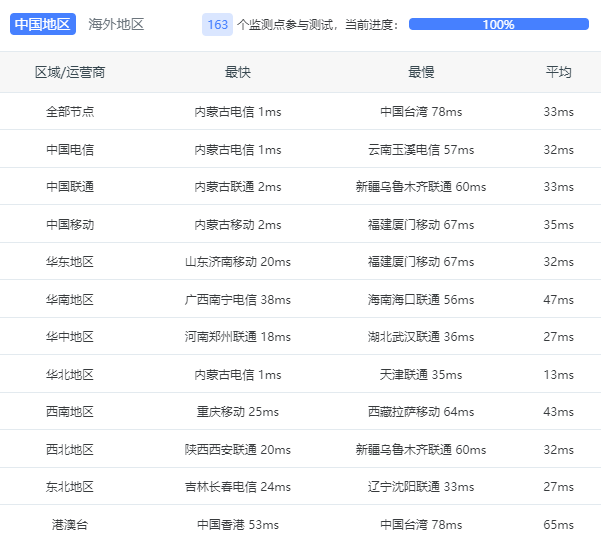Click the 平均 column header
The width and height of the screenshot is (601, 541).
coord(558,72)
